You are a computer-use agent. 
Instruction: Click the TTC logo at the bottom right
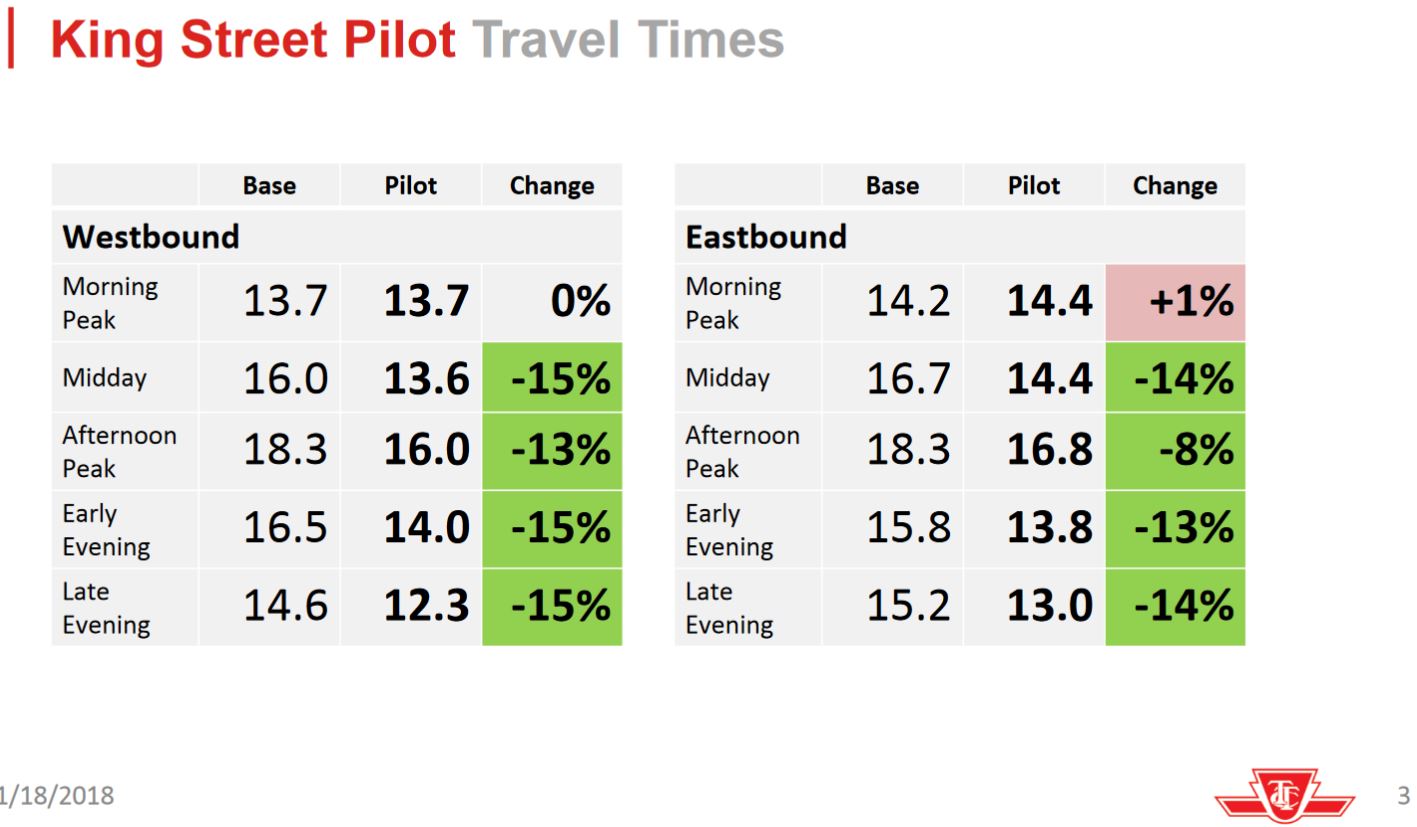point(1284,797)
